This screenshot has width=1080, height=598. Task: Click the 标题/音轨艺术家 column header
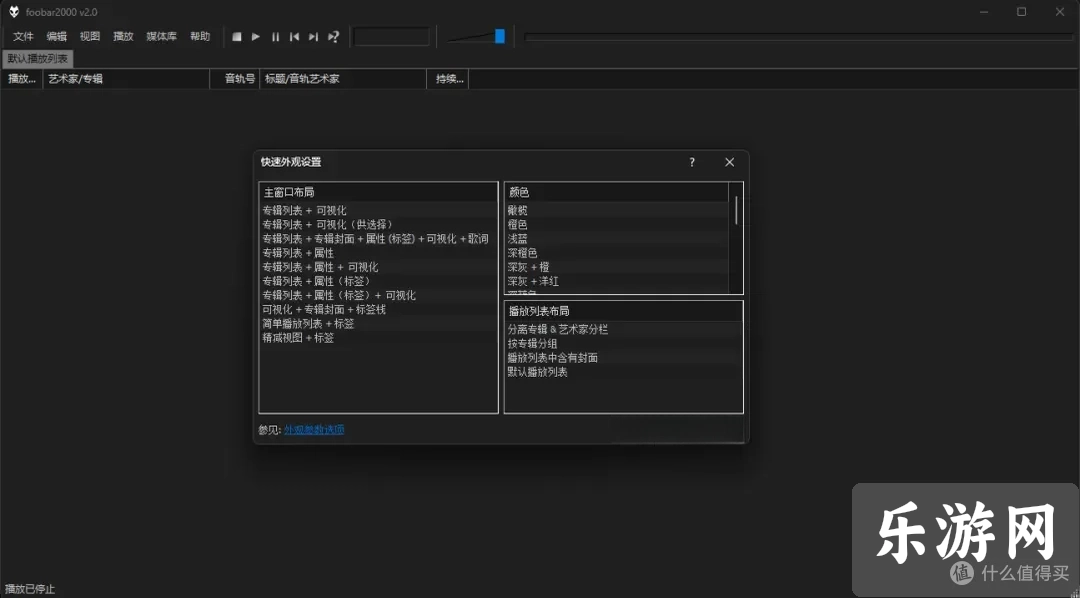coord(344,79)
